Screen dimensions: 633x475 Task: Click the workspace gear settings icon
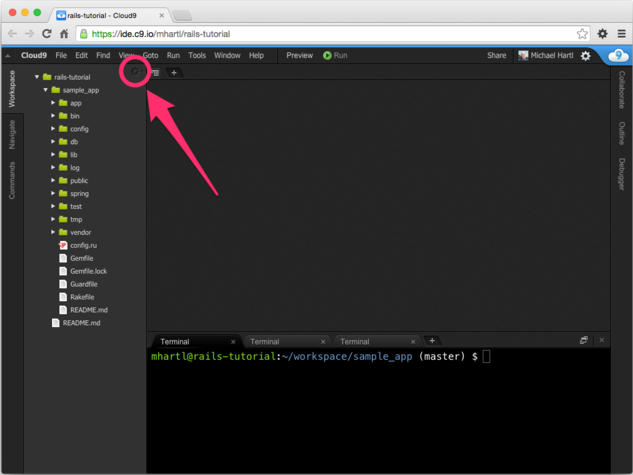tap(135, 72)
